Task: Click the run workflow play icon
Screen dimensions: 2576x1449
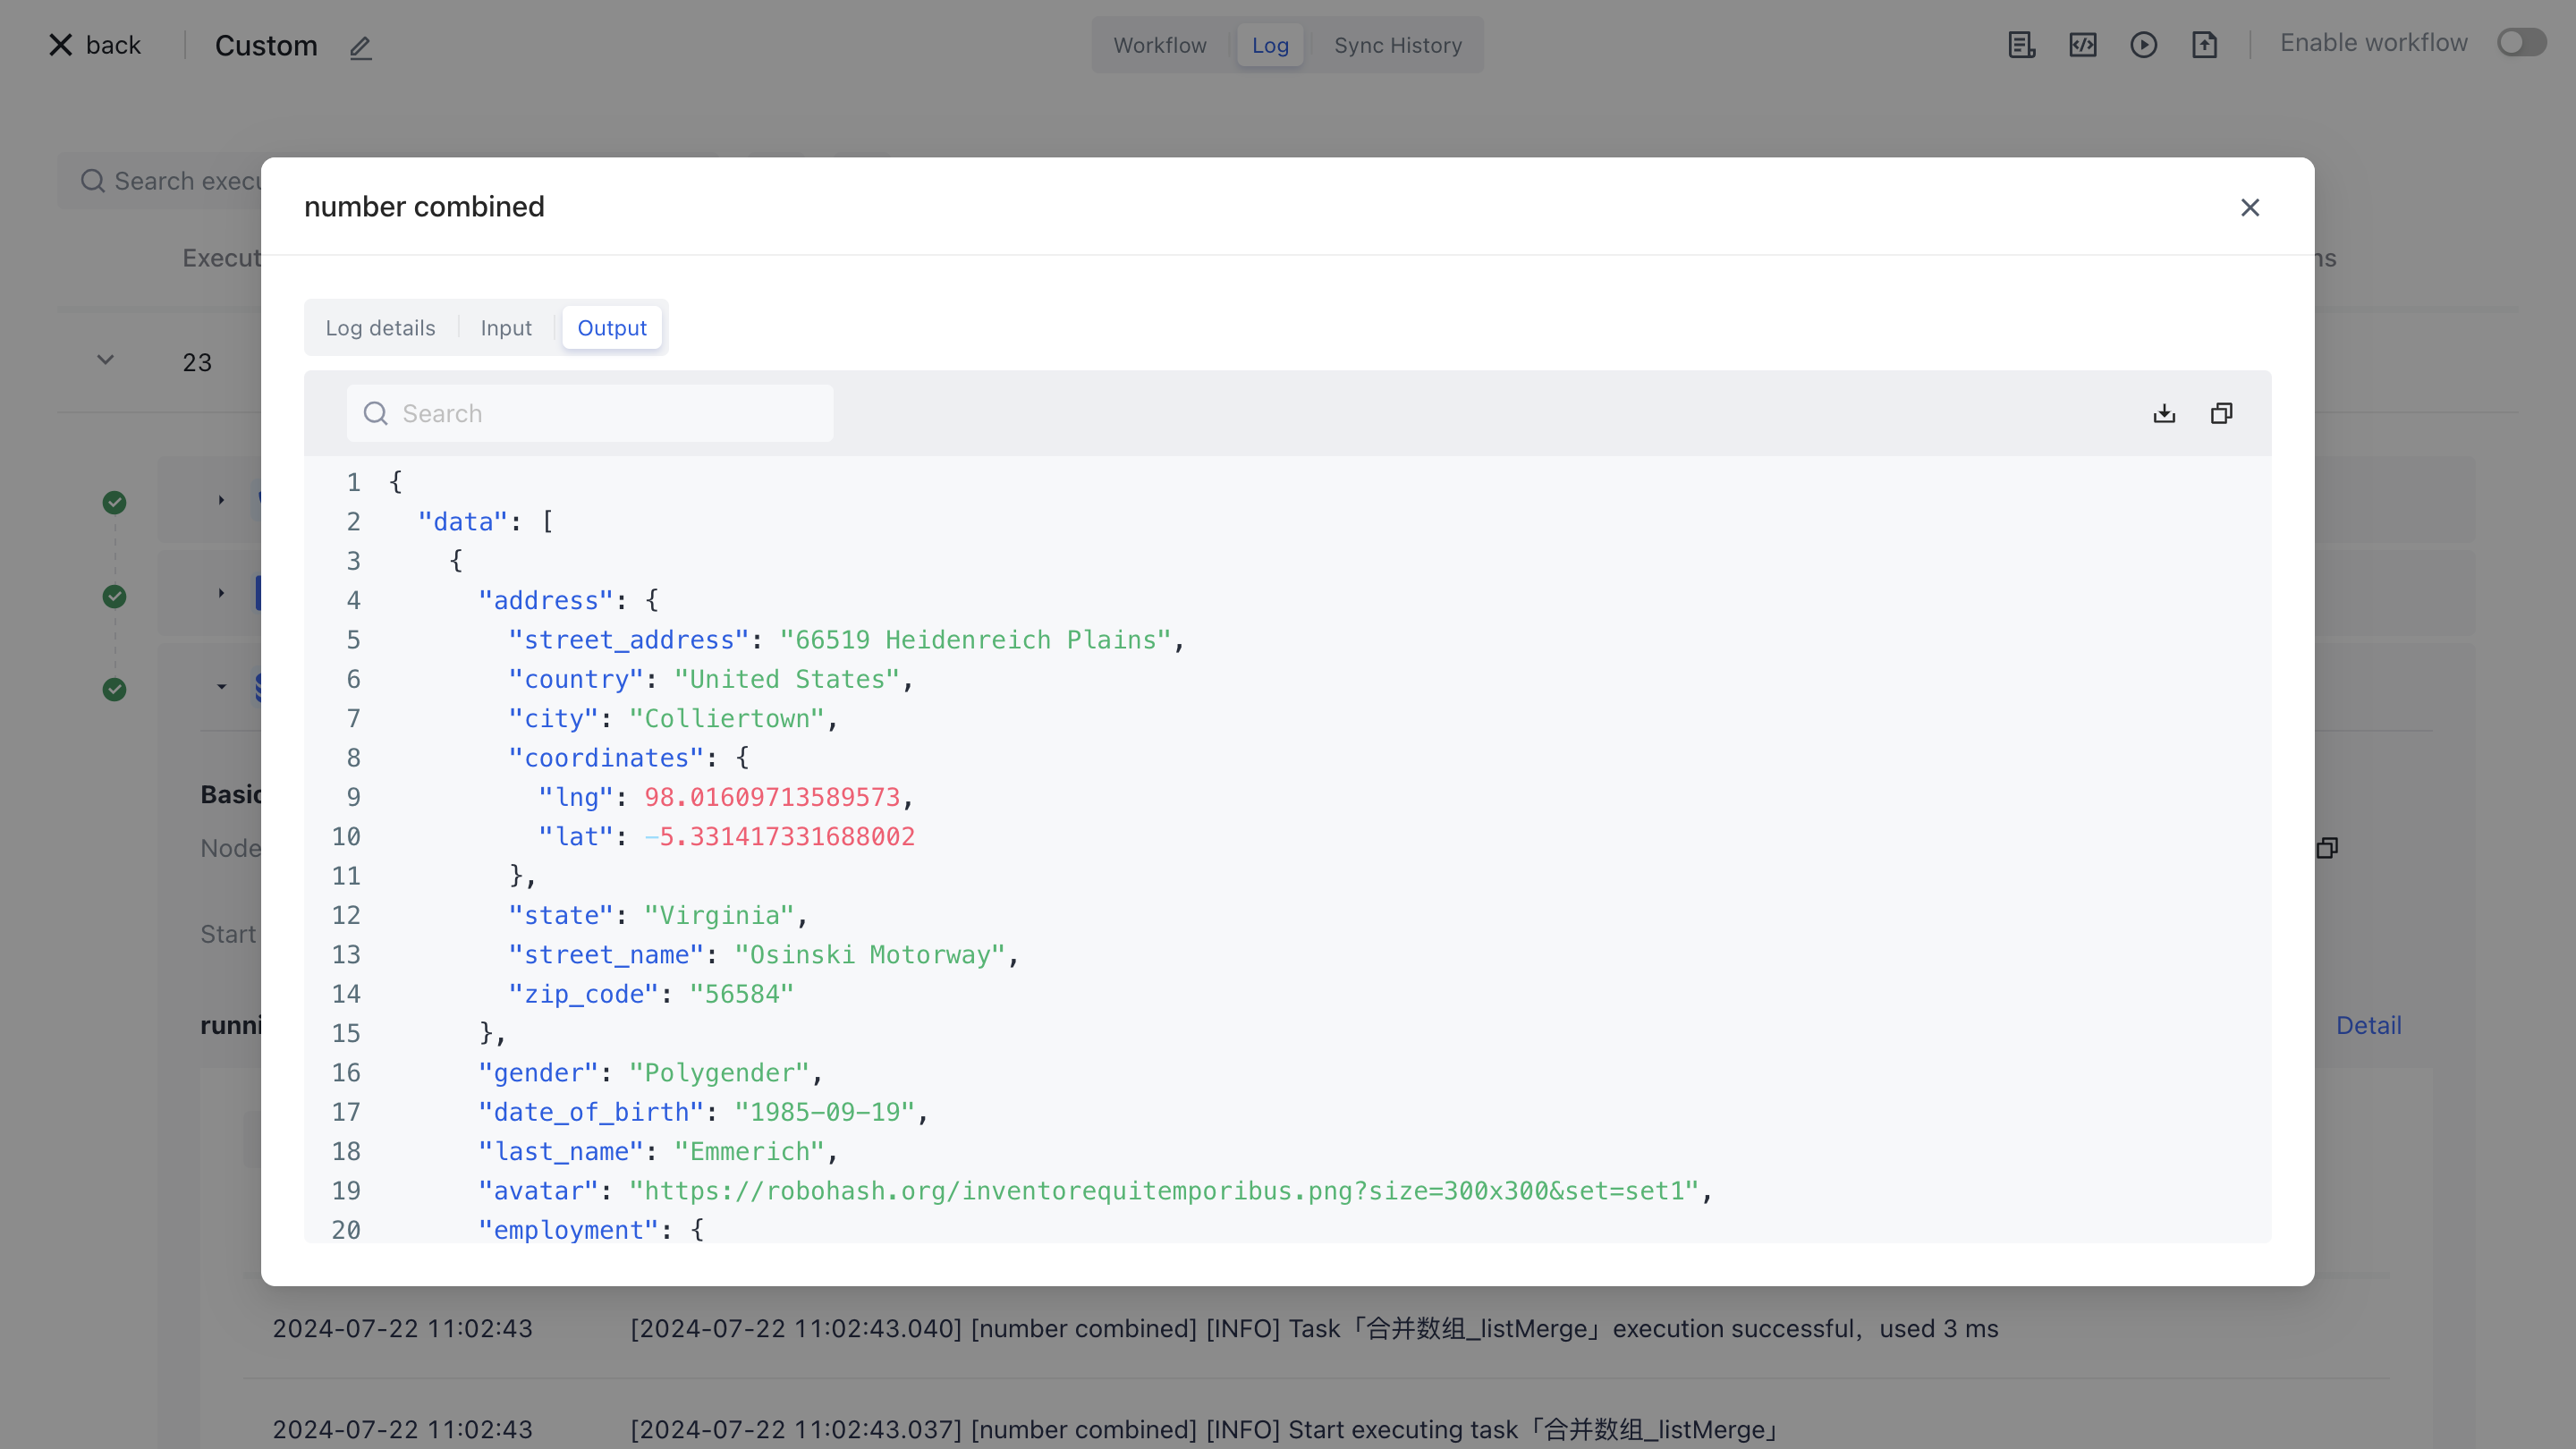Action: (2143, 45)
